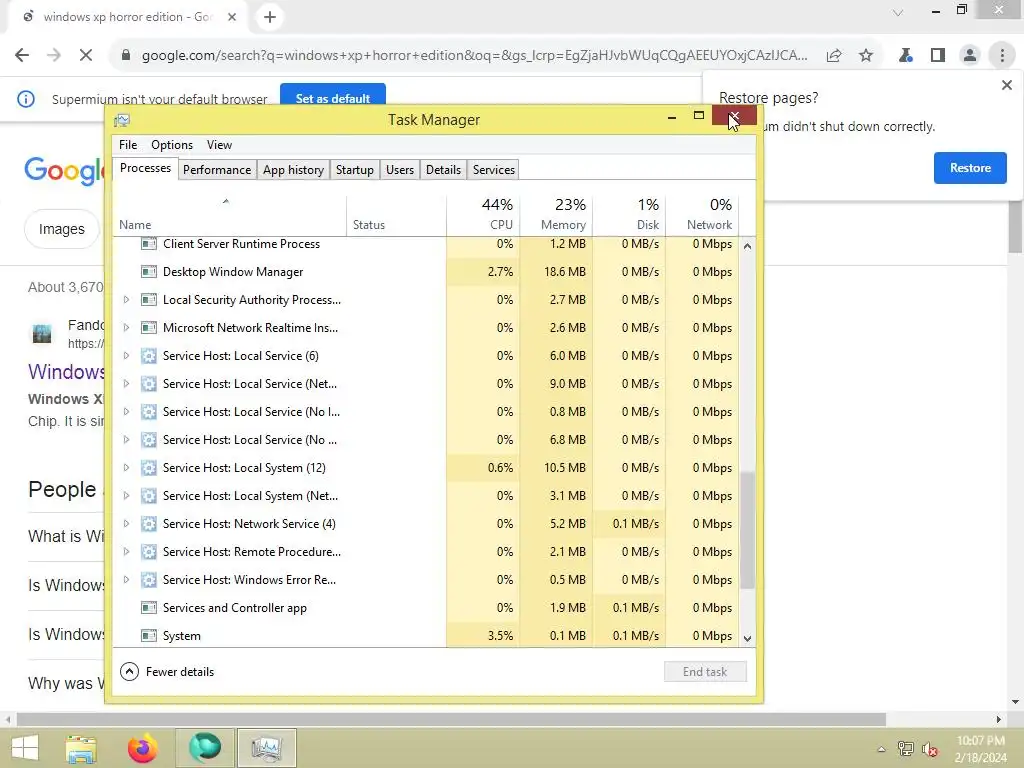
Task: Open the experiments flask icon in the toolbar
Action: point(906,56)
